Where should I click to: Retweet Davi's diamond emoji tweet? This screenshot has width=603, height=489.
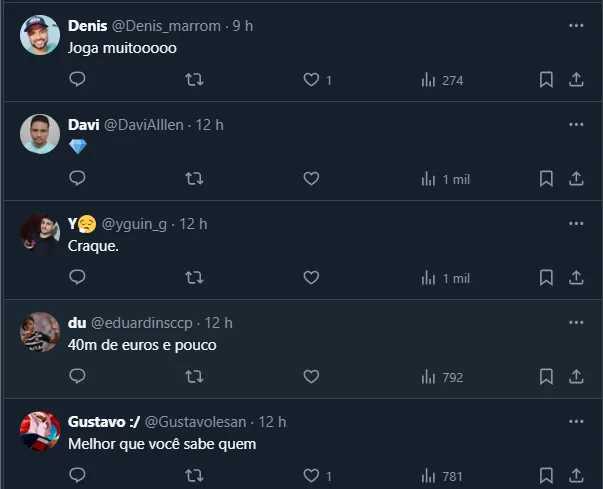coord(195,179)
